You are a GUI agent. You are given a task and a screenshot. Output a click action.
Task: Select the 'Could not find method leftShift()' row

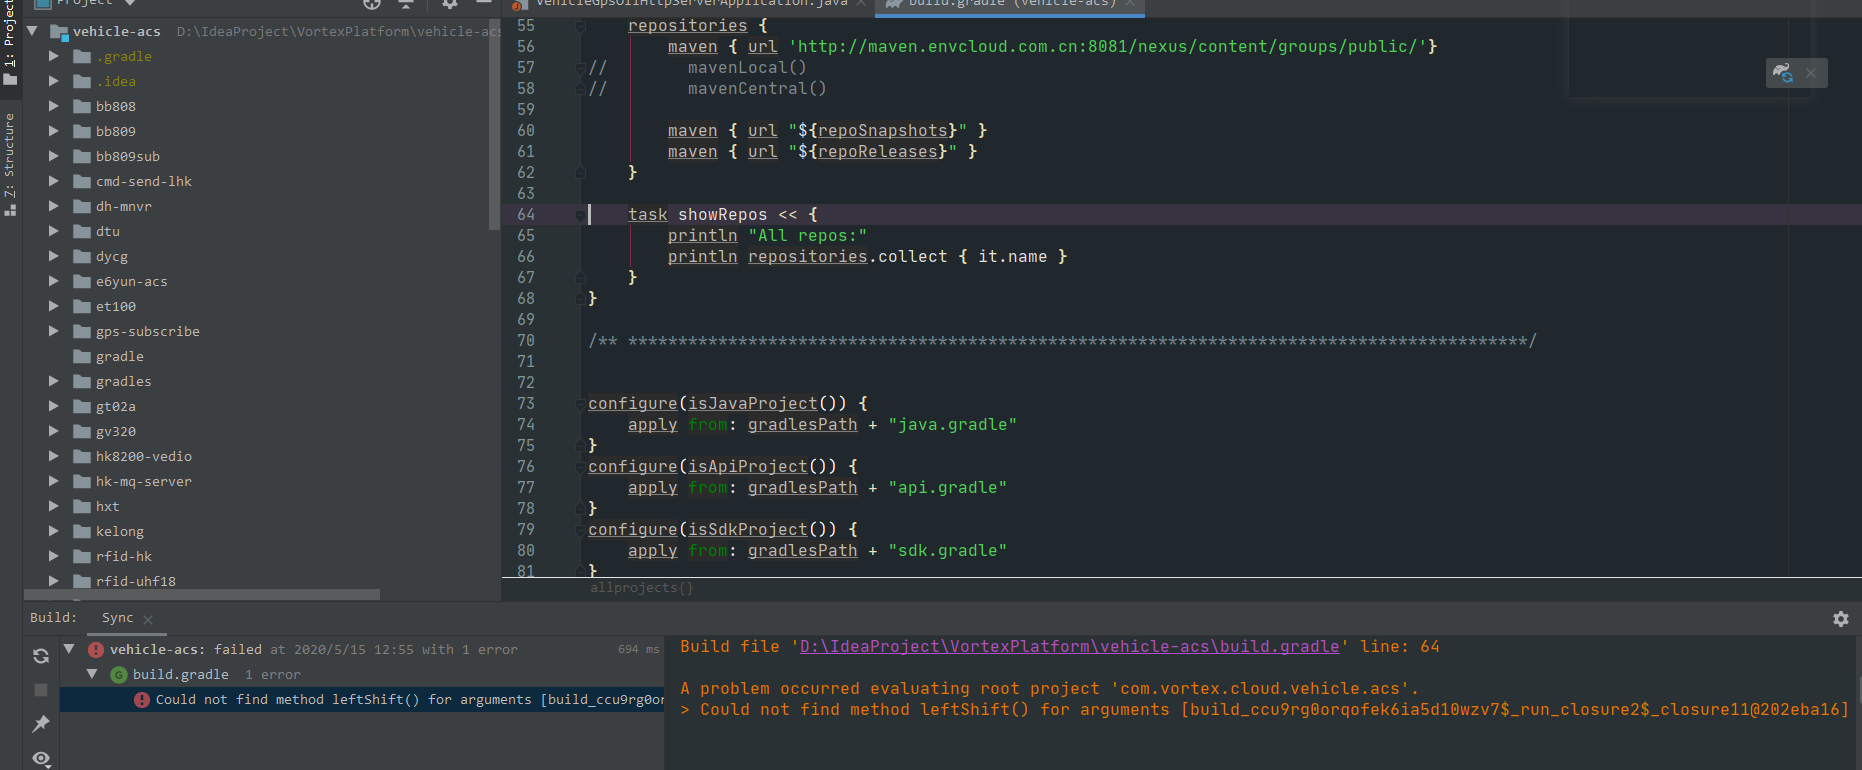pyautogui.click(x=362, y=700)
